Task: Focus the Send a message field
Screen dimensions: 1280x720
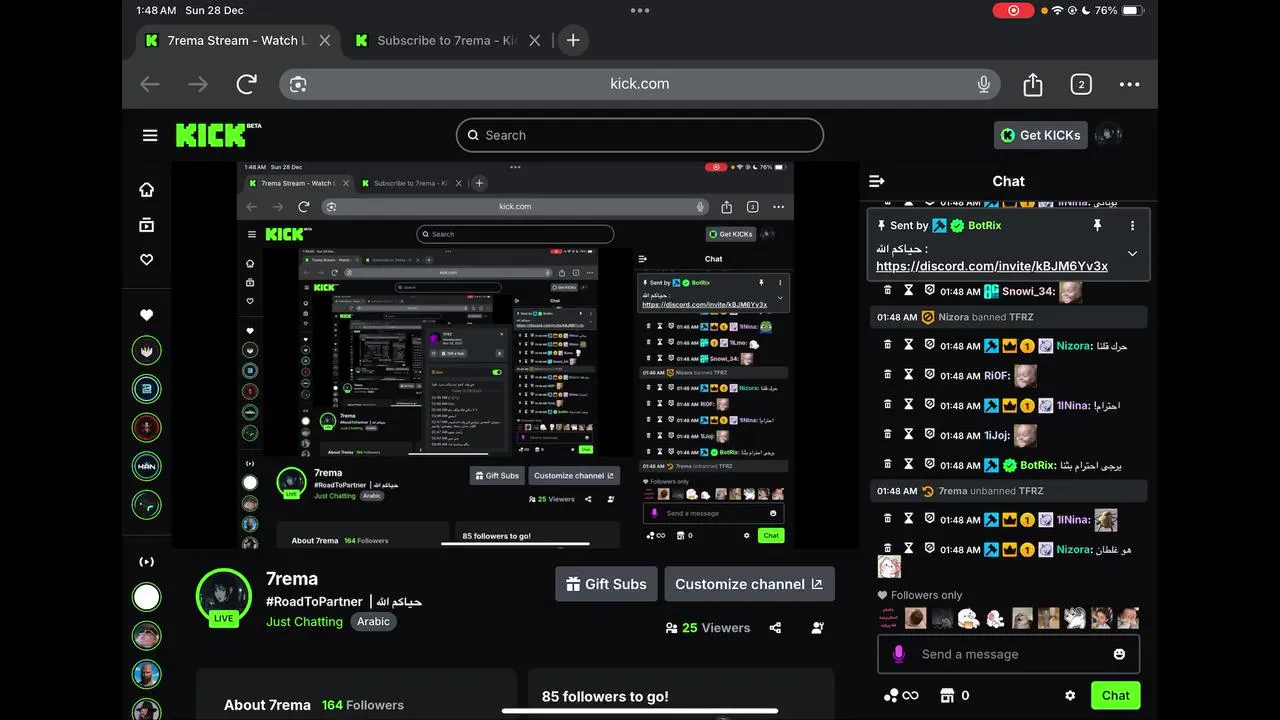Action: 1008,654
